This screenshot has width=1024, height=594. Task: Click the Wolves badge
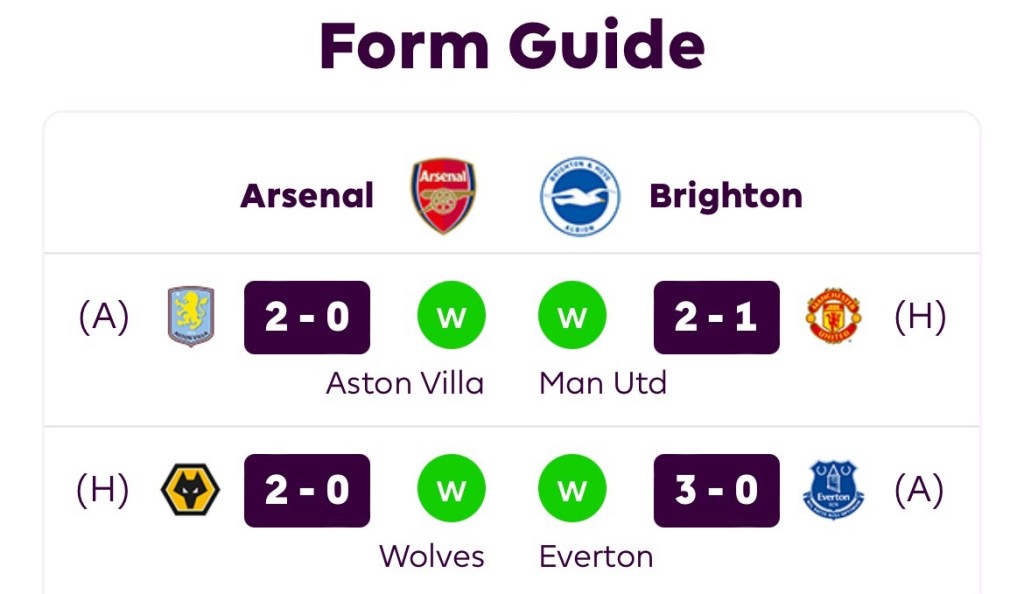coord(191,490)
